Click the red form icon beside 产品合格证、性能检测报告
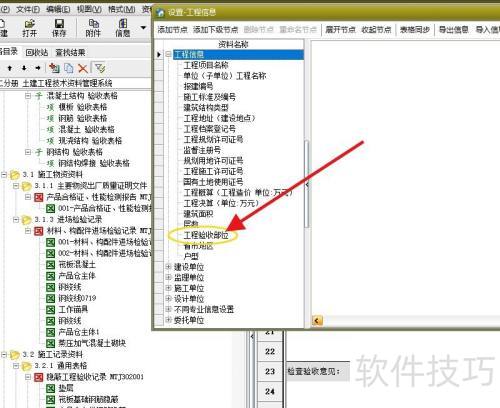 [39, 197]
